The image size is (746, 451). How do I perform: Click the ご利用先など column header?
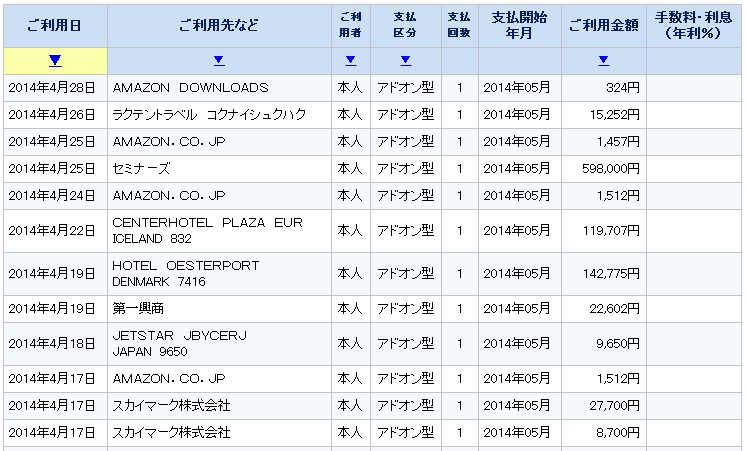pyautogui.click(x=219, y=26)
